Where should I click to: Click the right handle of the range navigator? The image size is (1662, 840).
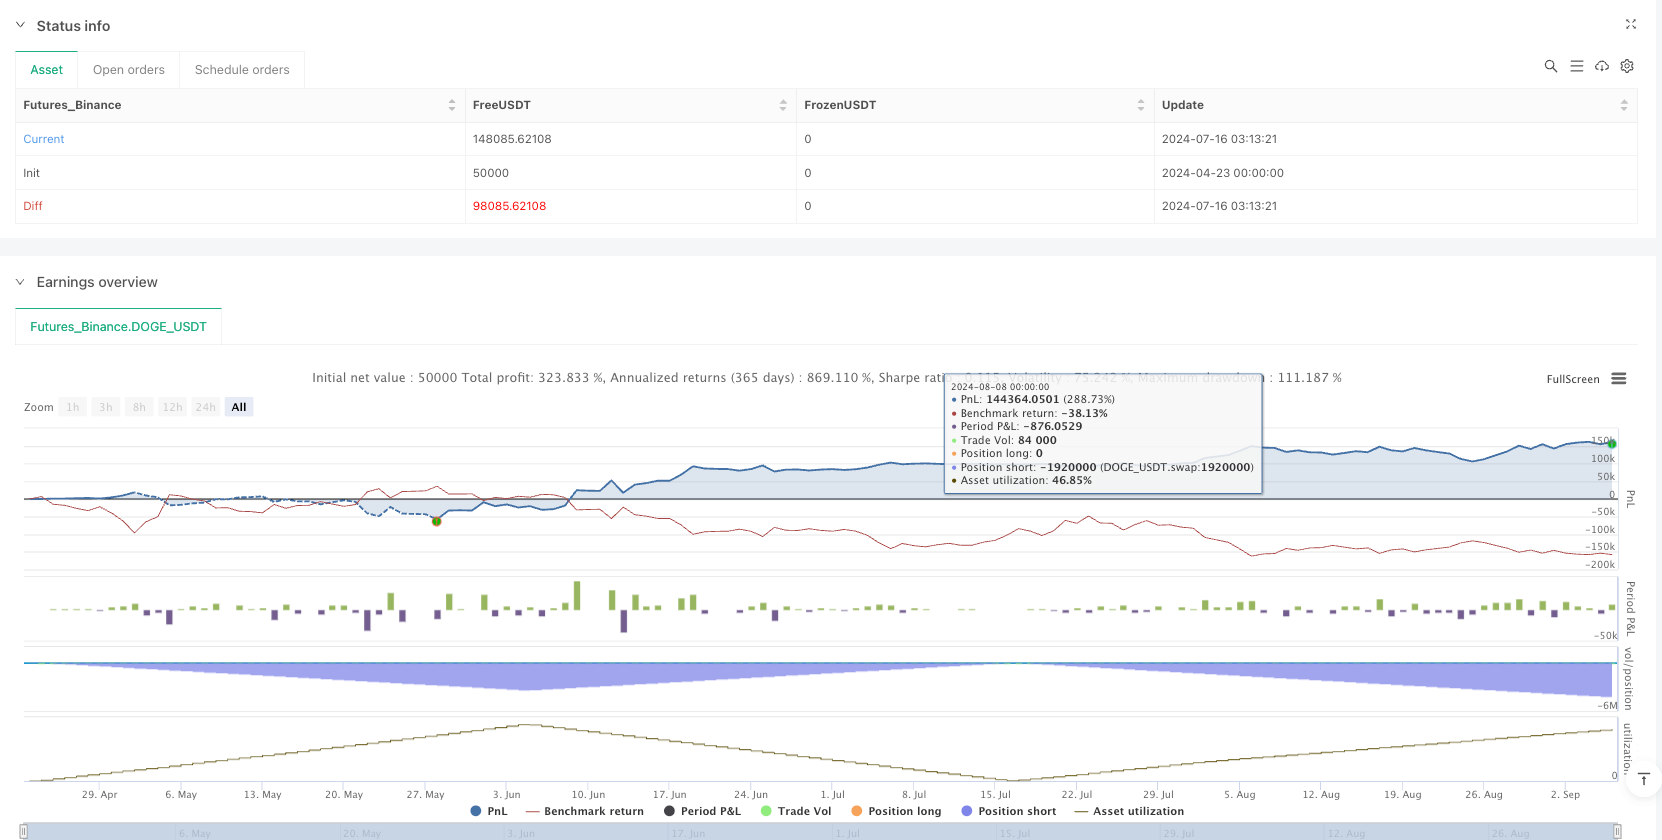pyautogui.click(x=1616, y=831)
